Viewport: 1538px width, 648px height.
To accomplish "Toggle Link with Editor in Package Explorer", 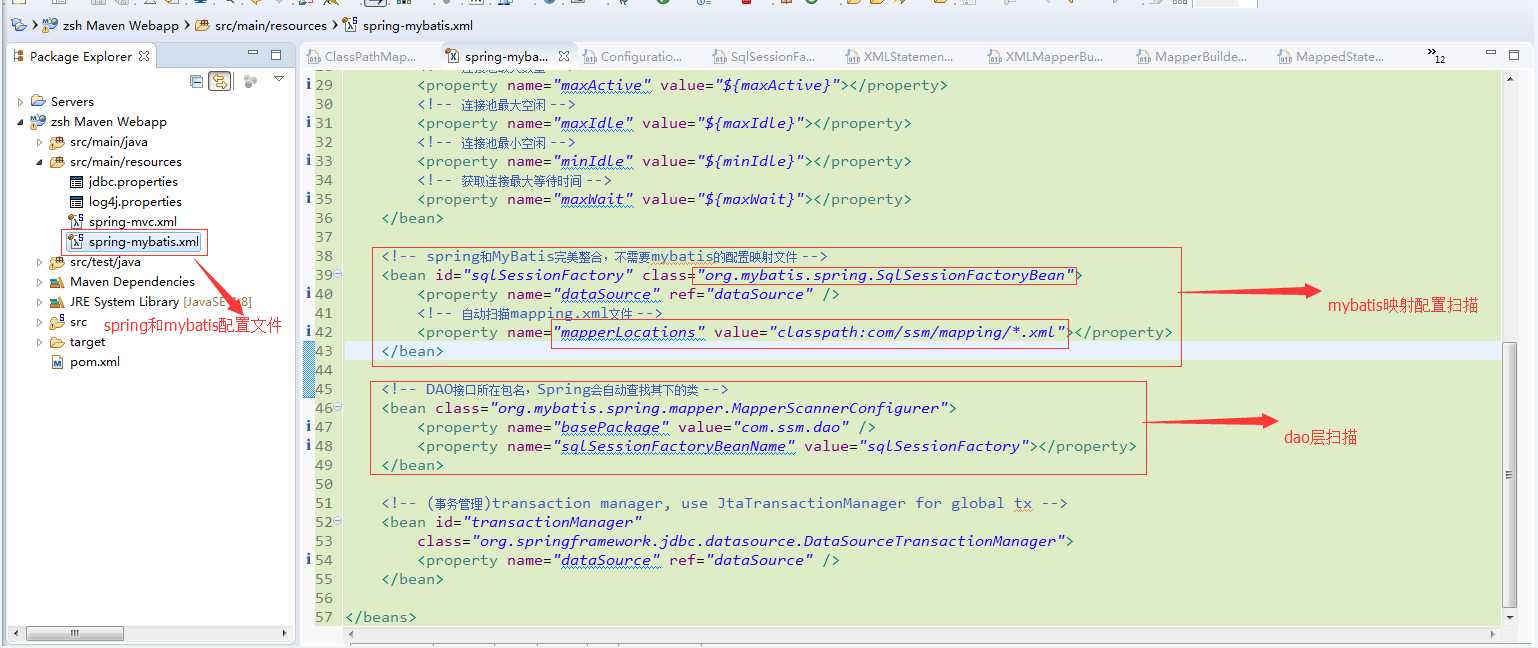I will coord(220,81).
